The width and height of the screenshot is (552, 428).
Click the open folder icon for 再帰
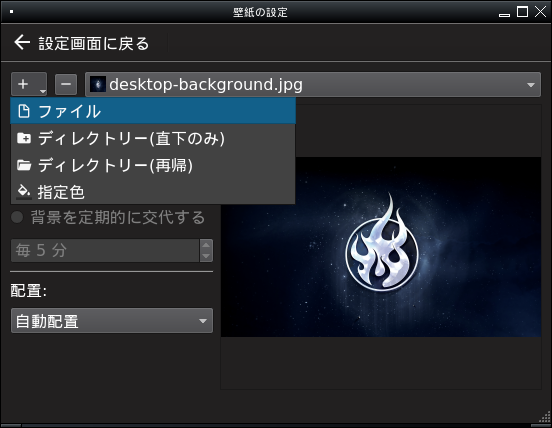tap(24, 165)
